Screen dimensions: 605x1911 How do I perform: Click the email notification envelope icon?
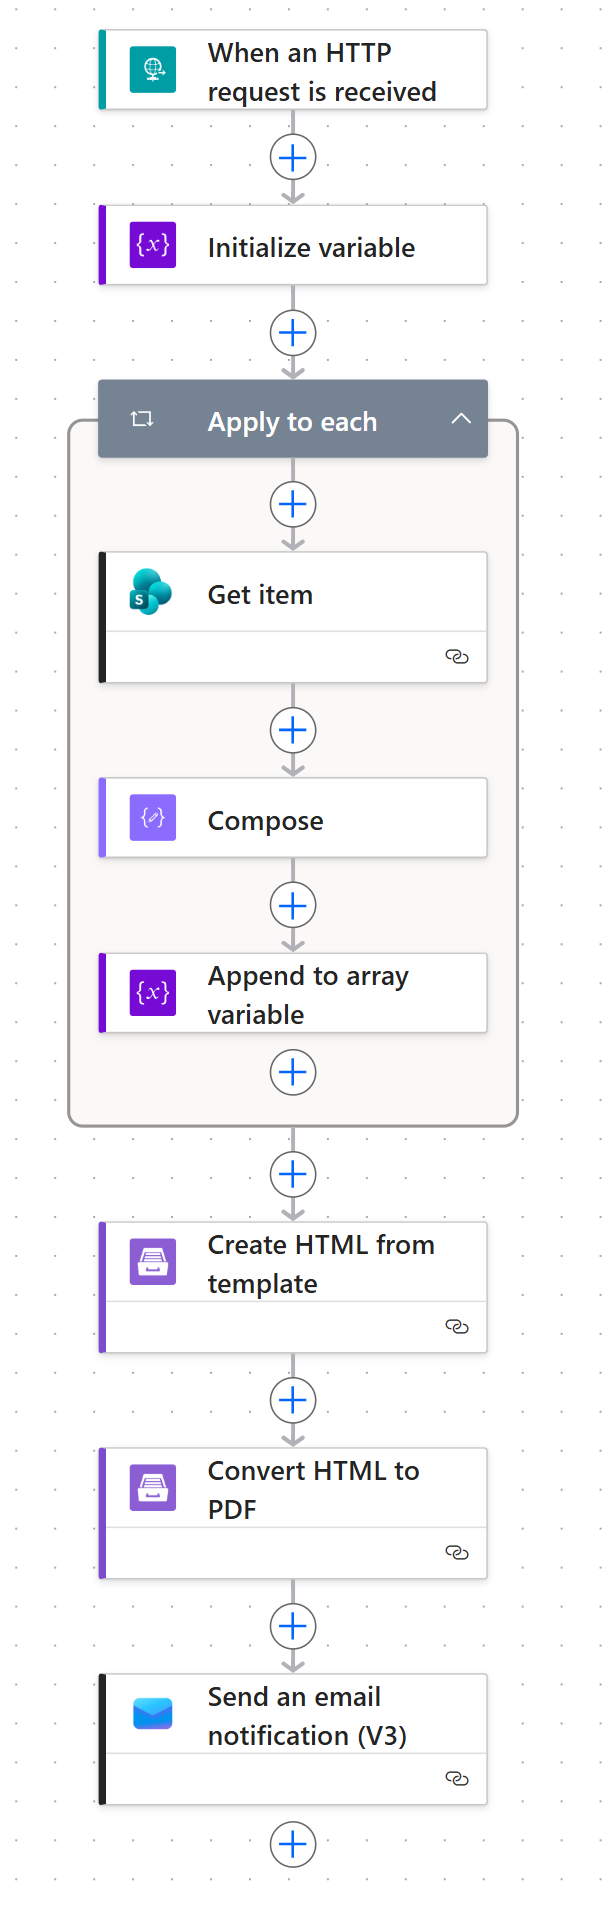point(153,1714)
